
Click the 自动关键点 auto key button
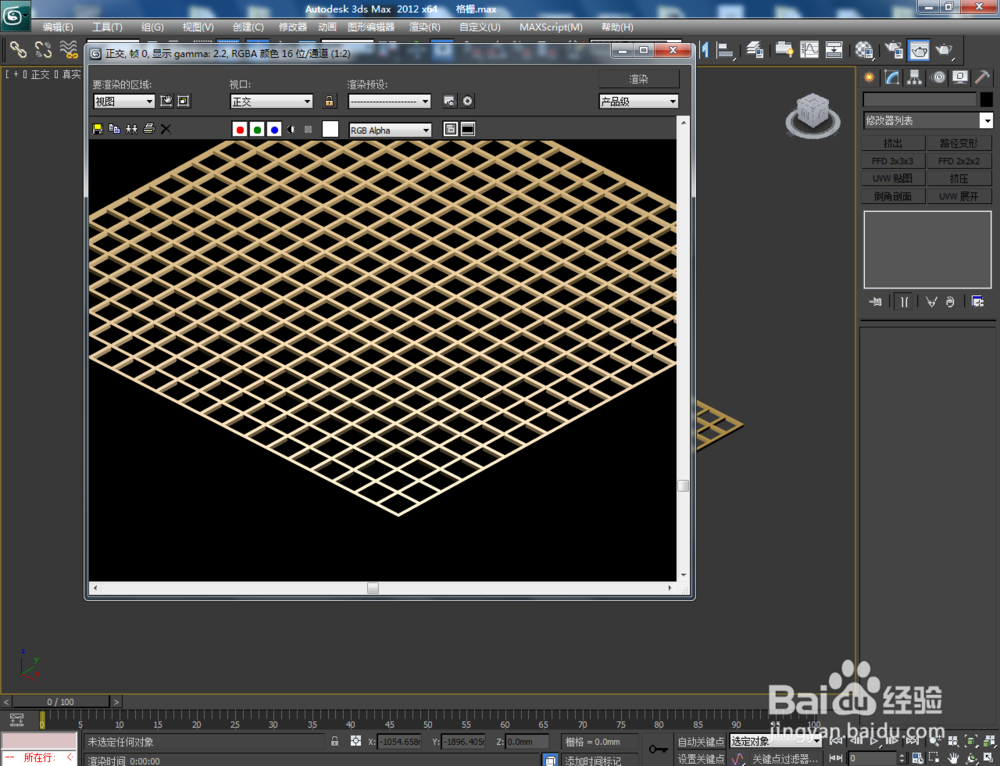tap(701, 742)
